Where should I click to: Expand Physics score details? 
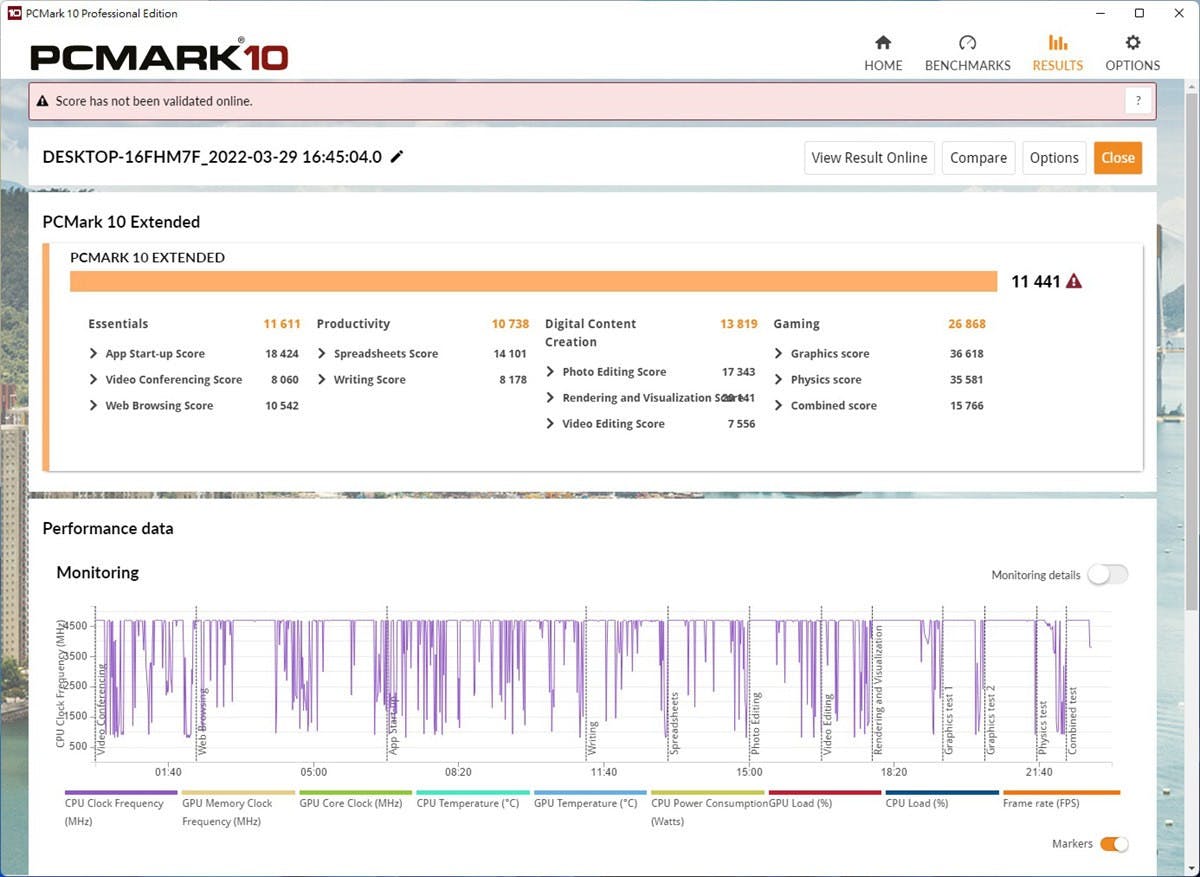tap(779, 380)
